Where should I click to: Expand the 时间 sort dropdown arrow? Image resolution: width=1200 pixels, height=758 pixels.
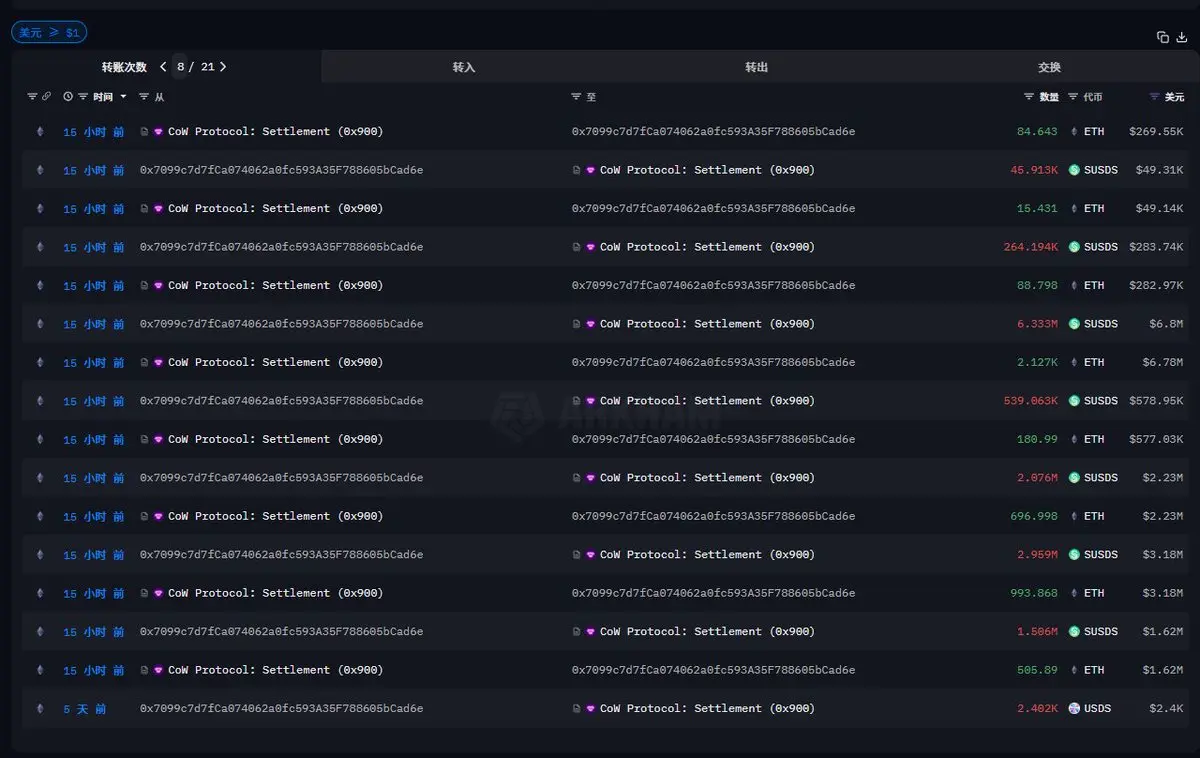[x=123, y=97]
